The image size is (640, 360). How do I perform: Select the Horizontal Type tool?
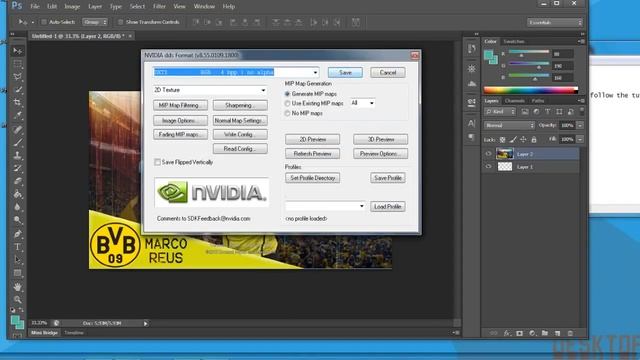pos(17,247)
